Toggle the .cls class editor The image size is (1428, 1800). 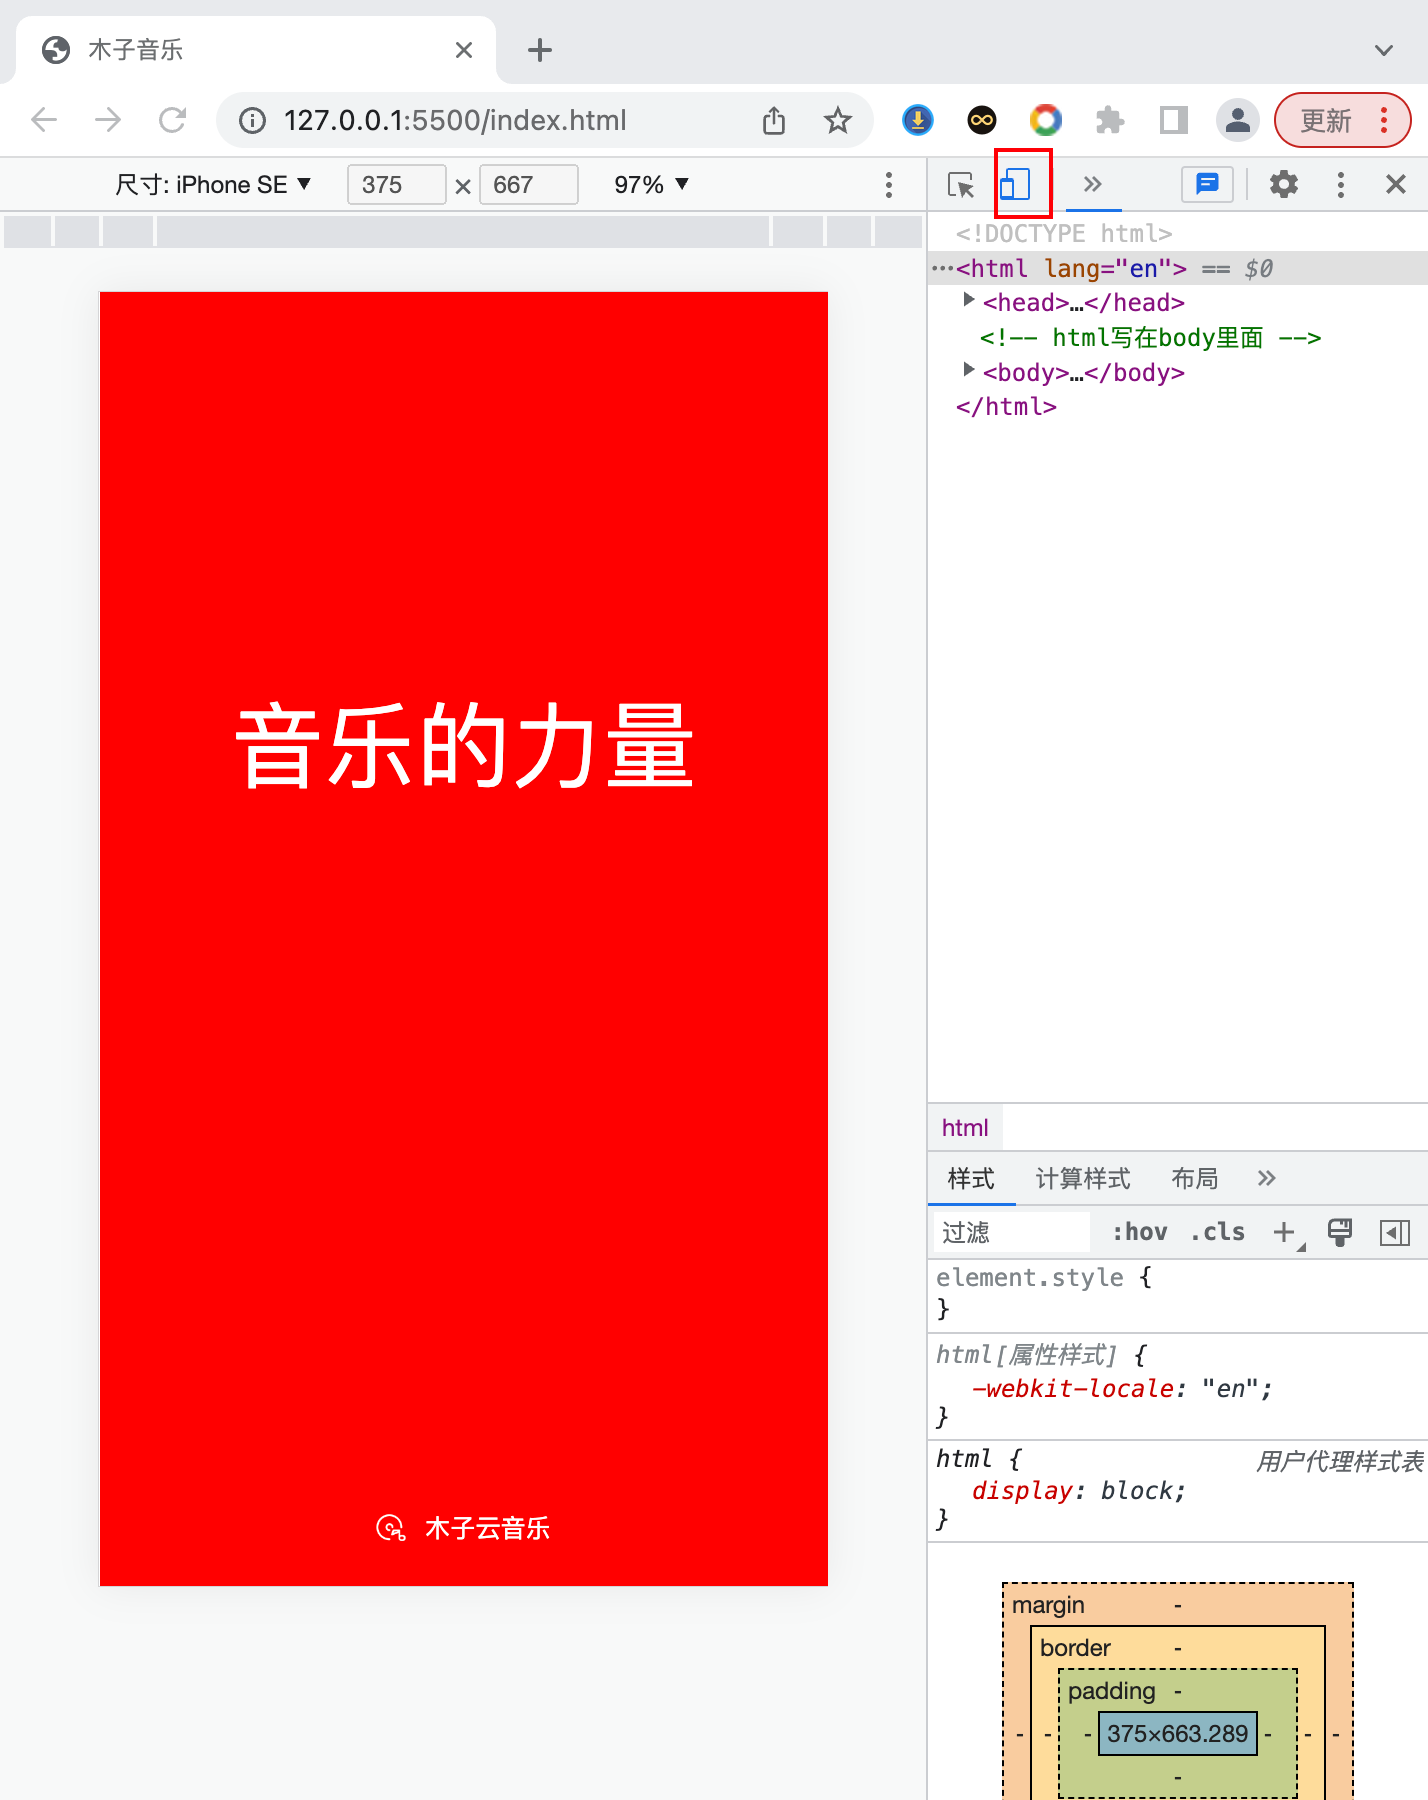point(1217,1232)
